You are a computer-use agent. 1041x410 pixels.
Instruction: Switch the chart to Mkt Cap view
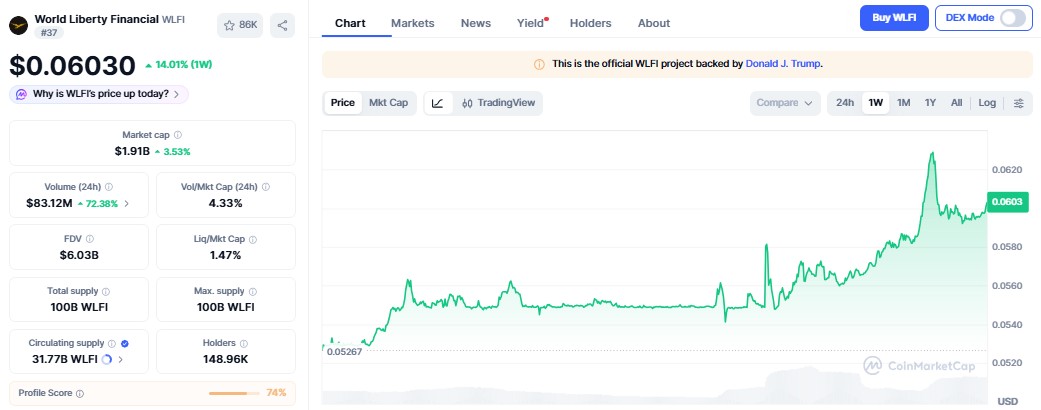tap(388, 103)
